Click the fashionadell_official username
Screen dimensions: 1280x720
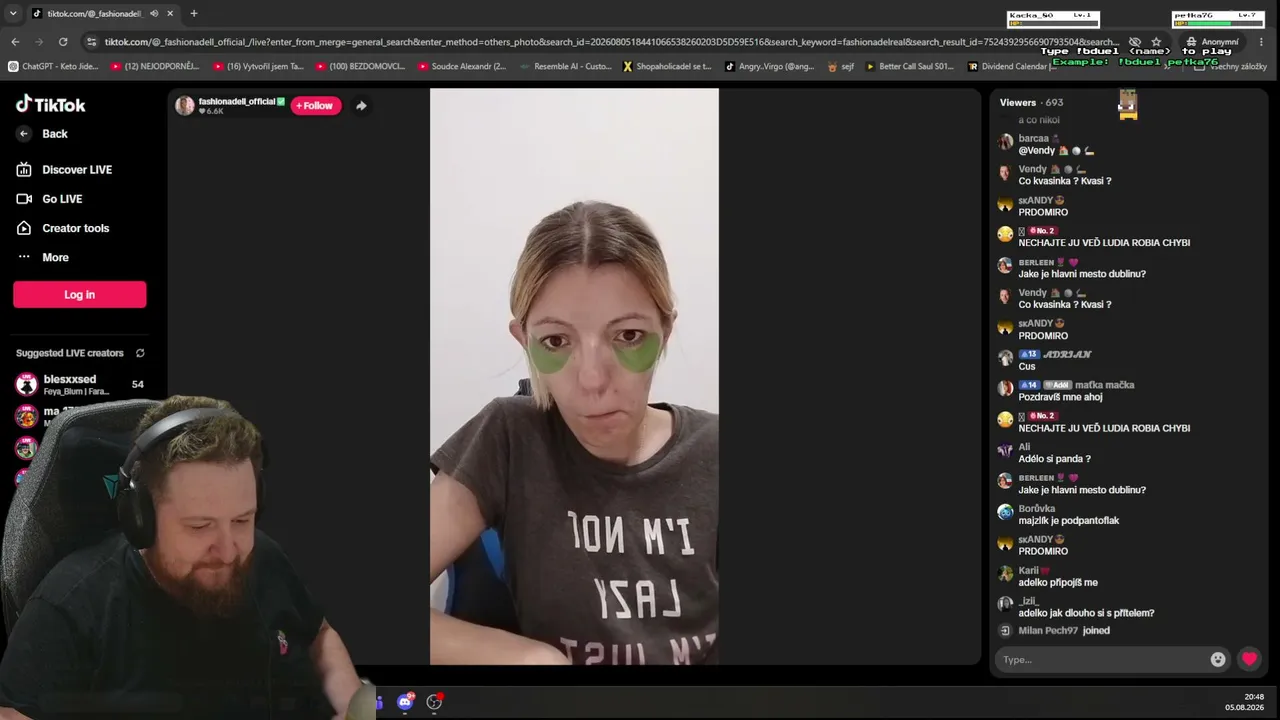[237, 101]
